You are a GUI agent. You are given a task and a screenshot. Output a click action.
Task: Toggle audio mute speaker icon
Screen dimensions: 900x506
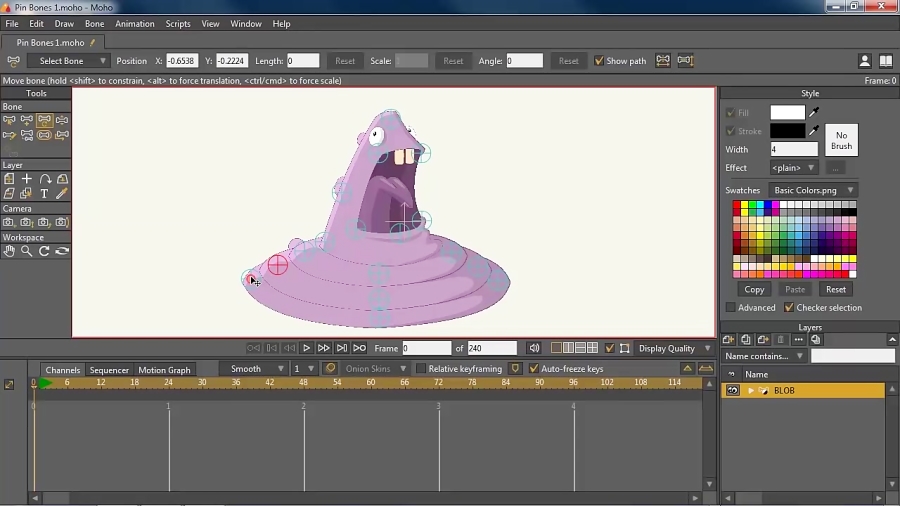pyautogui.click(x=534, y=348)
